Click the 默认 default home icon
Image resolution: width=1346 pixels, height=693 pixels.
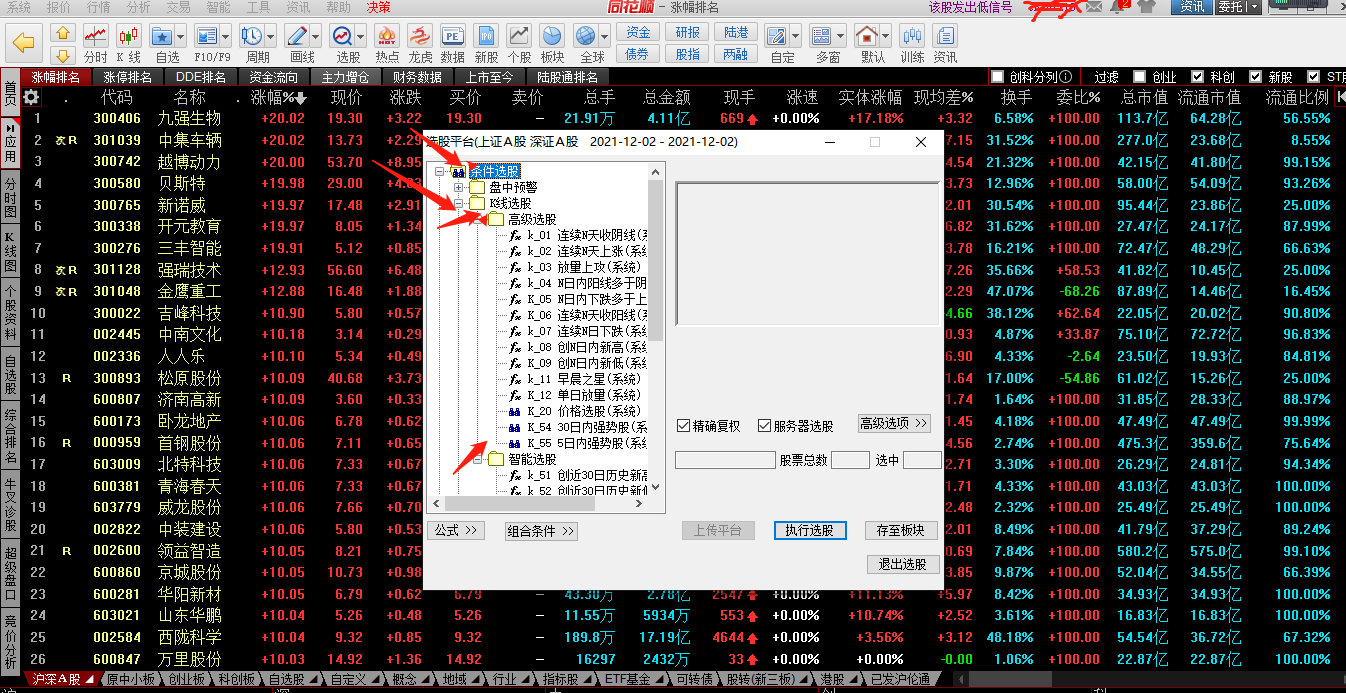click(x=867, y=36)
